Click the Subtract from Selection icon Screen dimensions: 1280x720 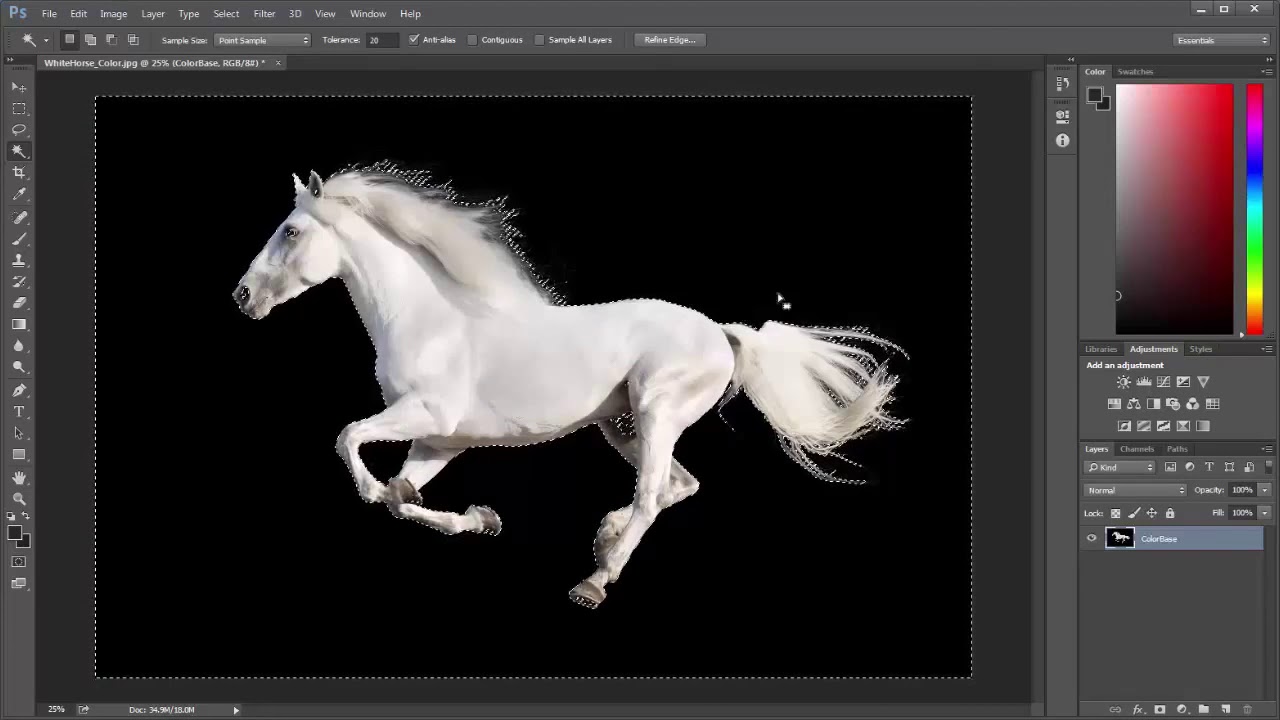(111, 40)
